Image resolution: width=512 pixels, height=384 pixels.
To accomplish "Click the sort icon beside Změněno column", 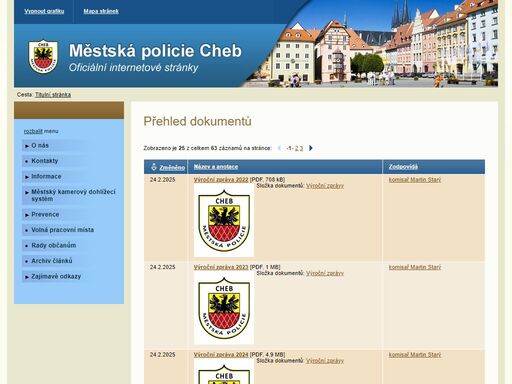I will (154, 167).
